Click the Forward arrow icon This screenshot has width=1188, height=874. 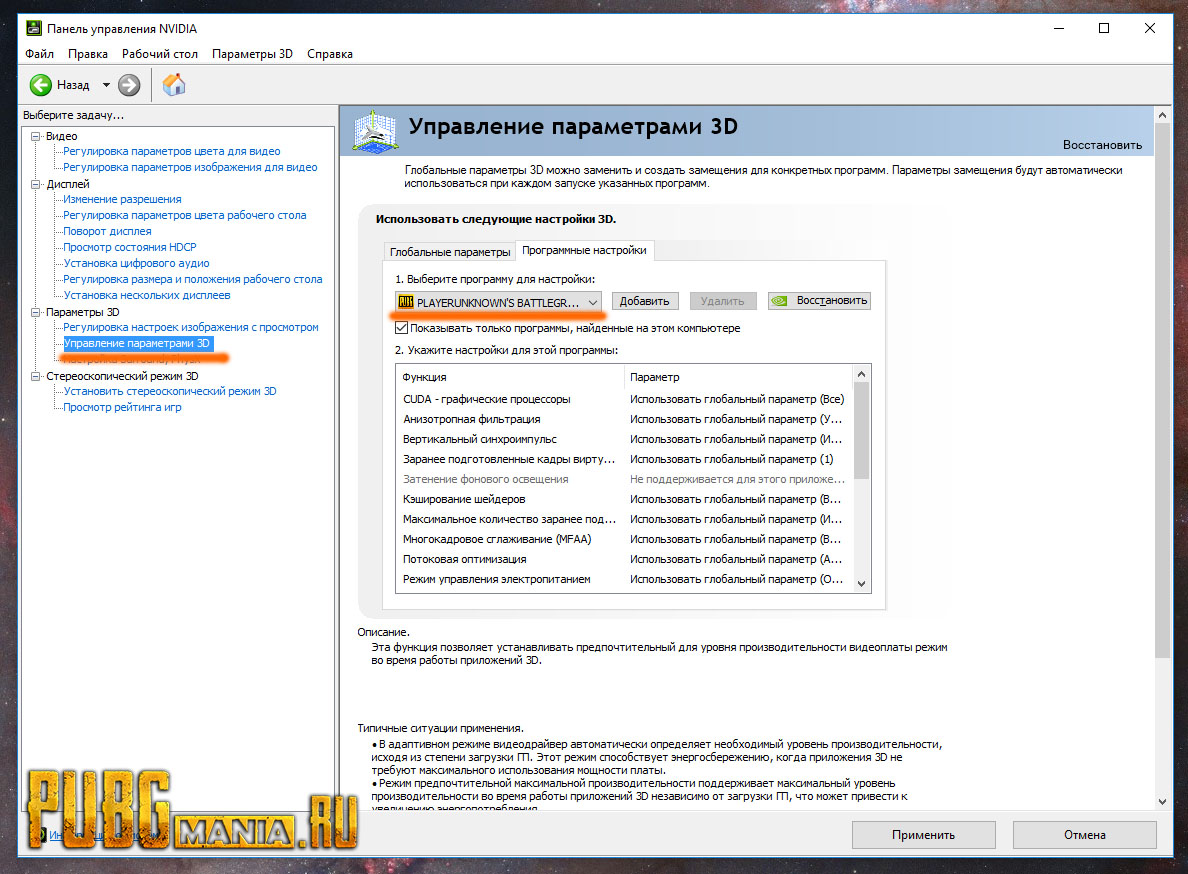[130, 85]
